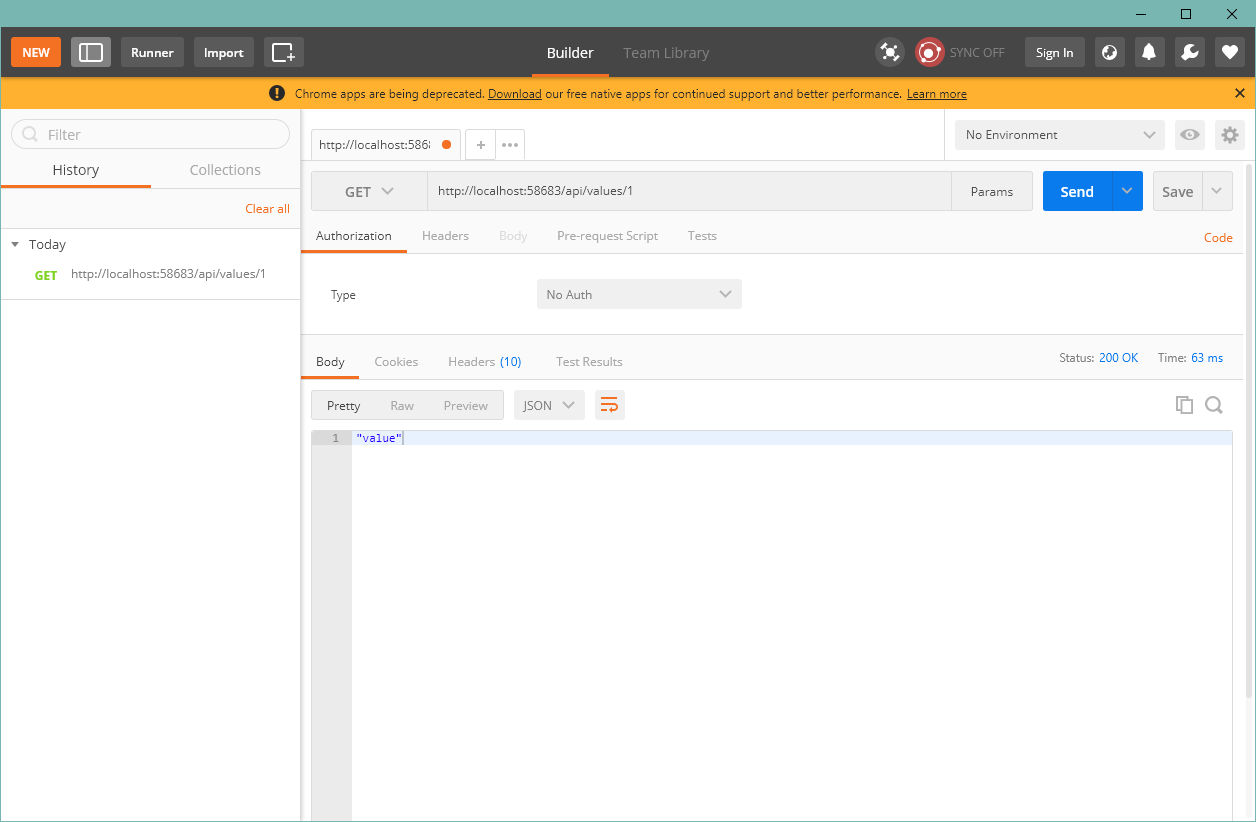Open manage environments gear icon
Screen dimensions: 1256x822
coord(1230,135)
